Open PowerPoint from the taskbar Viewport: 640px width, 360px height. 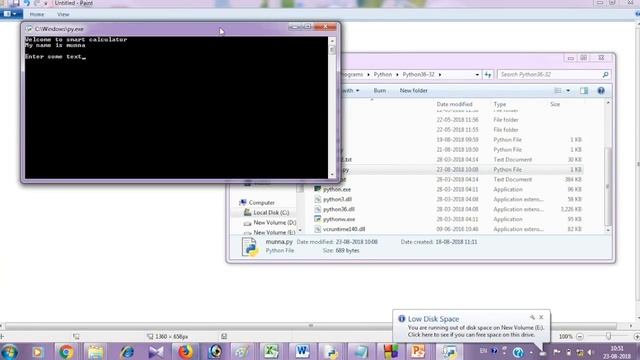point(418,352)
